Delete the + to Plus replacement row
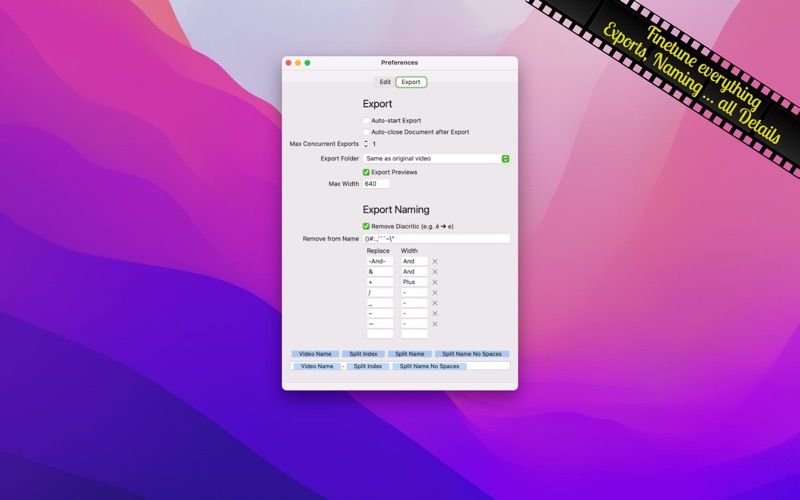The width and height of the screenshot is (800, 500). (x=435, y=282)
